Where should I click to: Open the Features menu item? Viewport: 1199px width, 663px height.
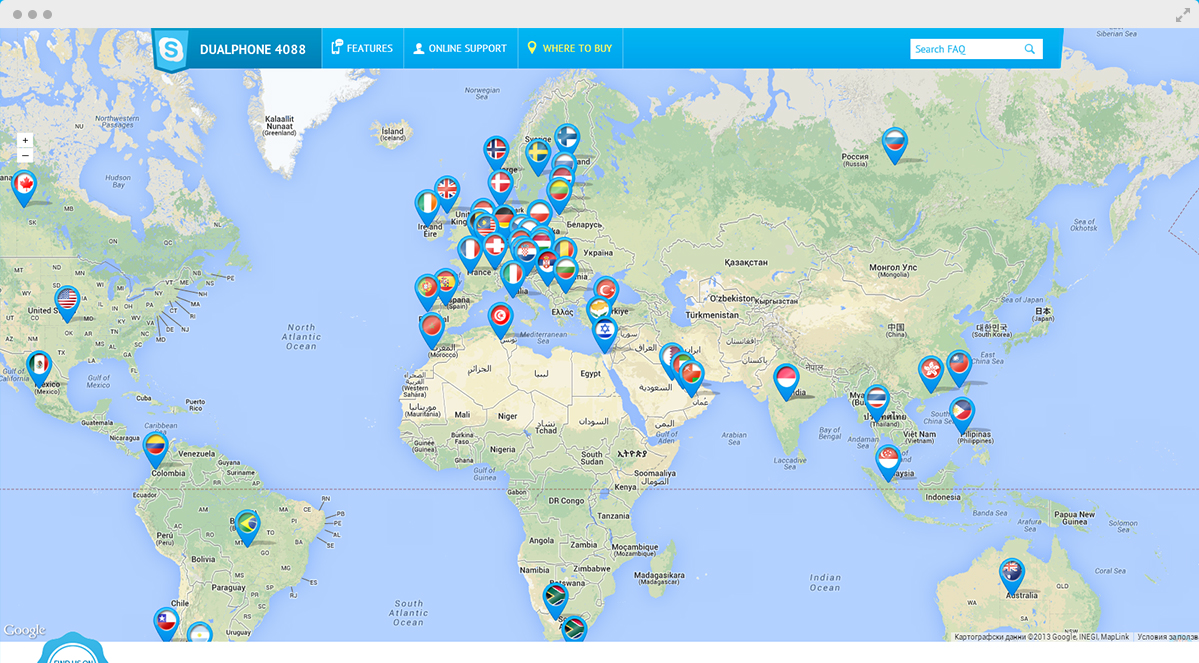[362, 48]
